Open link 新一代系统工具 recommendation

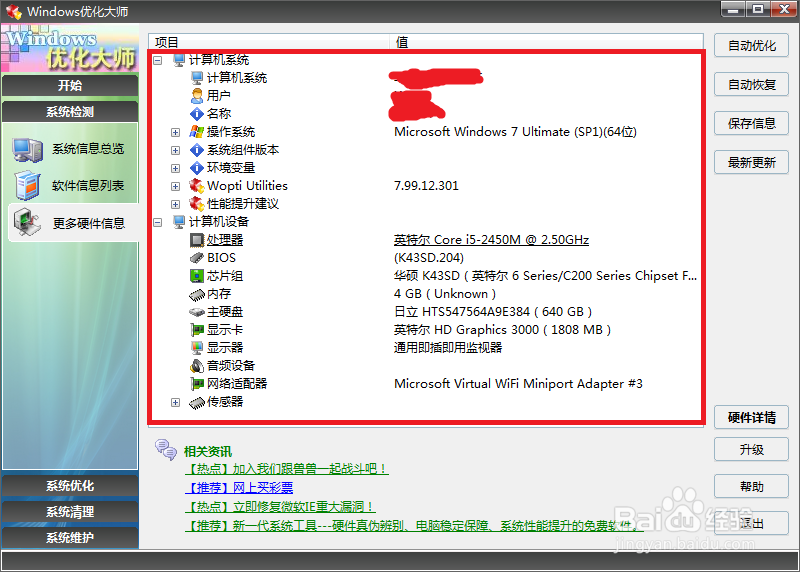coord(414,525)
